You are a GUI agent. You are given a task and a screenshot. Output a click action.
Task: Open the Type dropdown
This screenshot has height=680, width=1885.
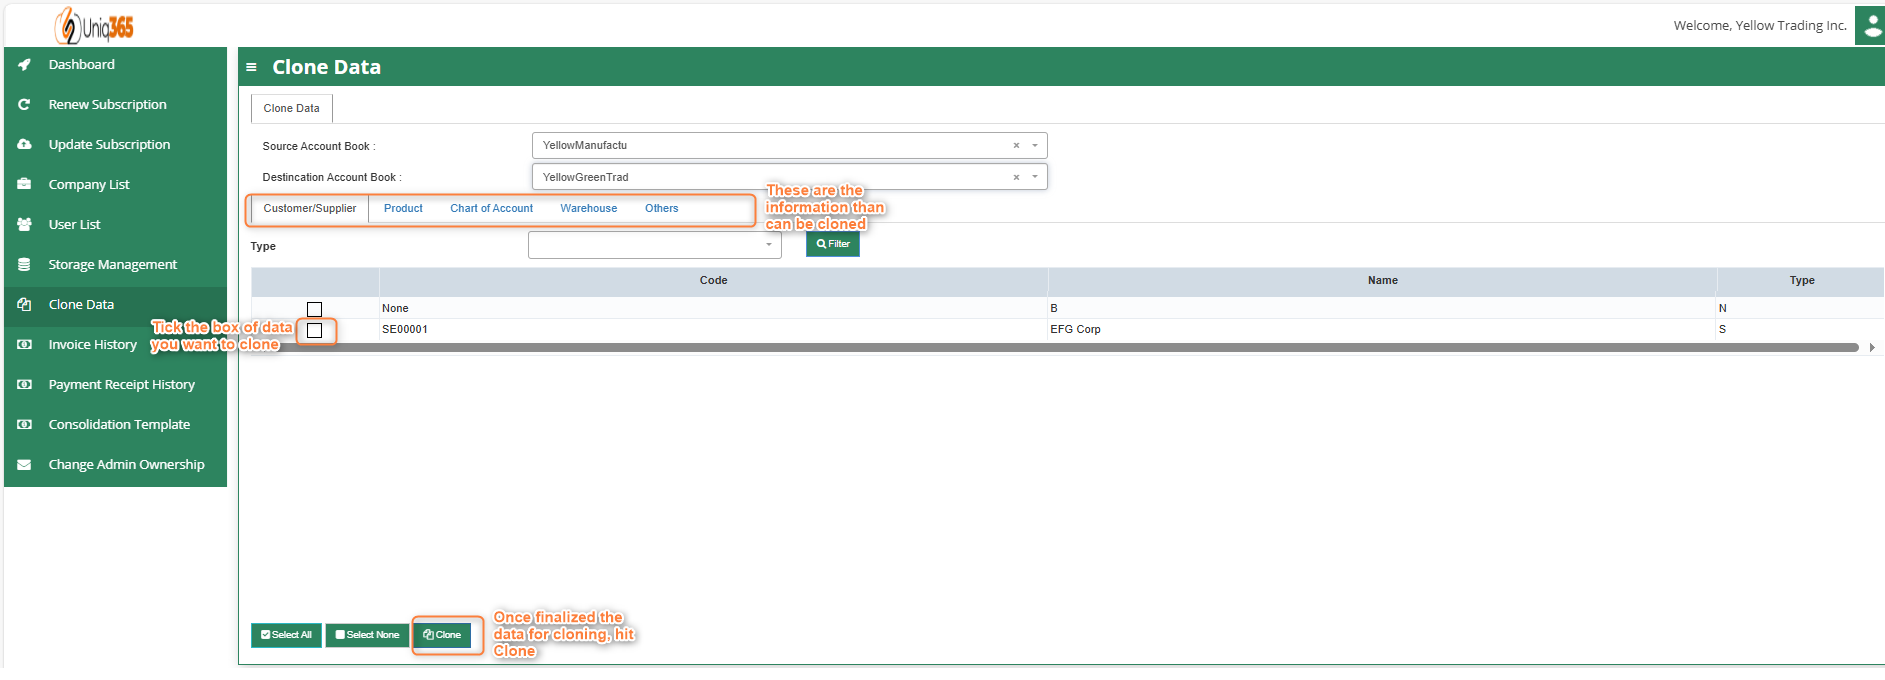click(768, 245)
